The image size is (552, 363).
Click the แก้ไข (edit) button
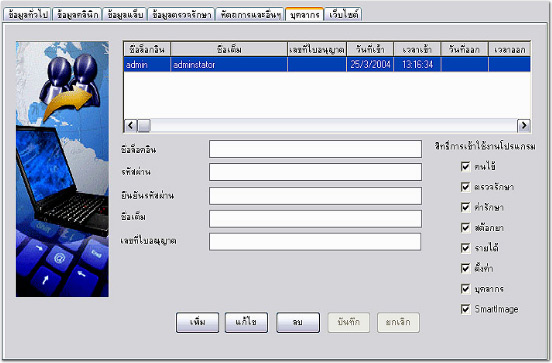pyautogui.click(x=246, y=322)
